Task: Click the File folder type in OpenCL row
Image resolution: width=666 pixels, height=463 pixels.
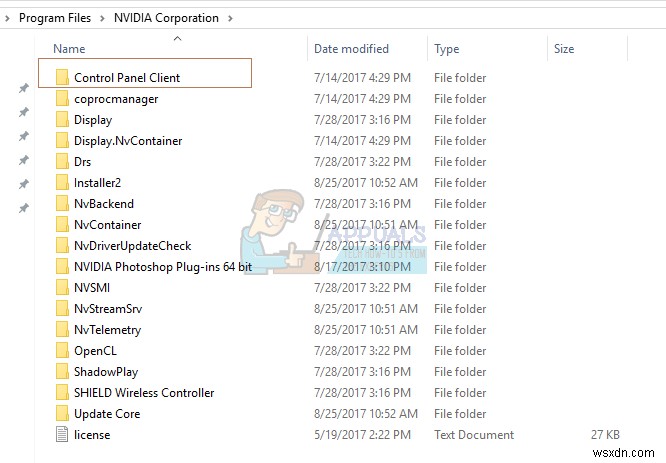Action: point(460,351)
